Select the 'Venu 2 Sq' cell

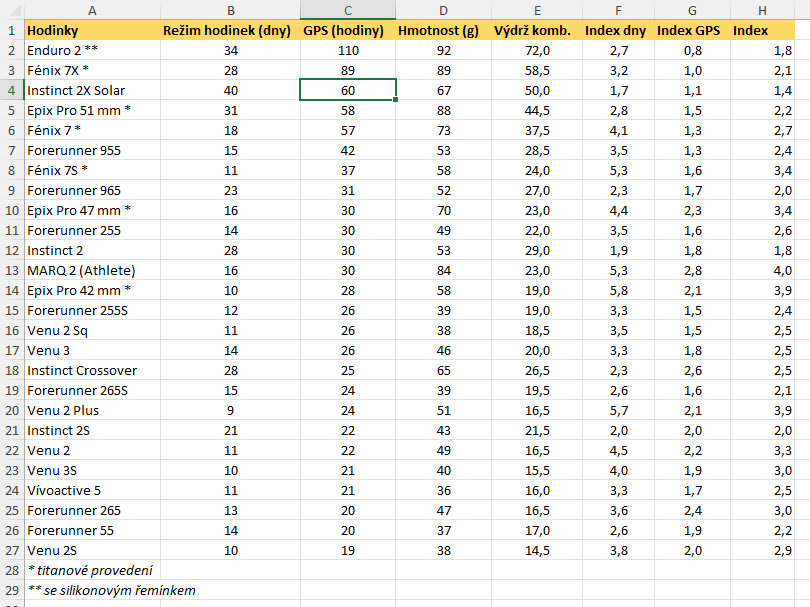coord(92,331)
